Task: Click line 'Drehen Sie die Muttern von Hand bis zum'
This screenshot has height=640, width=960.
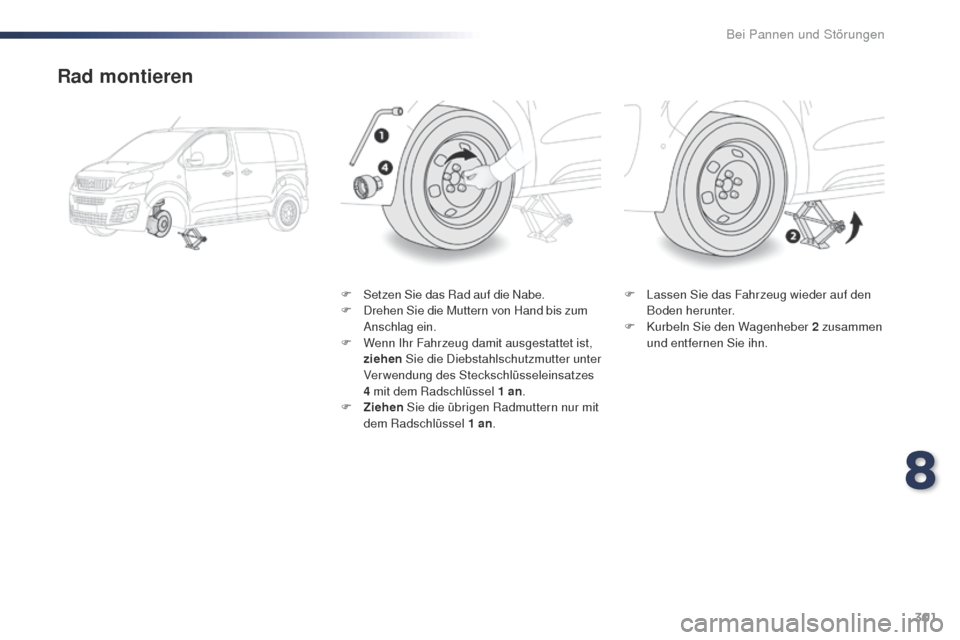Action: pyautogui.click(x=475, y=311)
